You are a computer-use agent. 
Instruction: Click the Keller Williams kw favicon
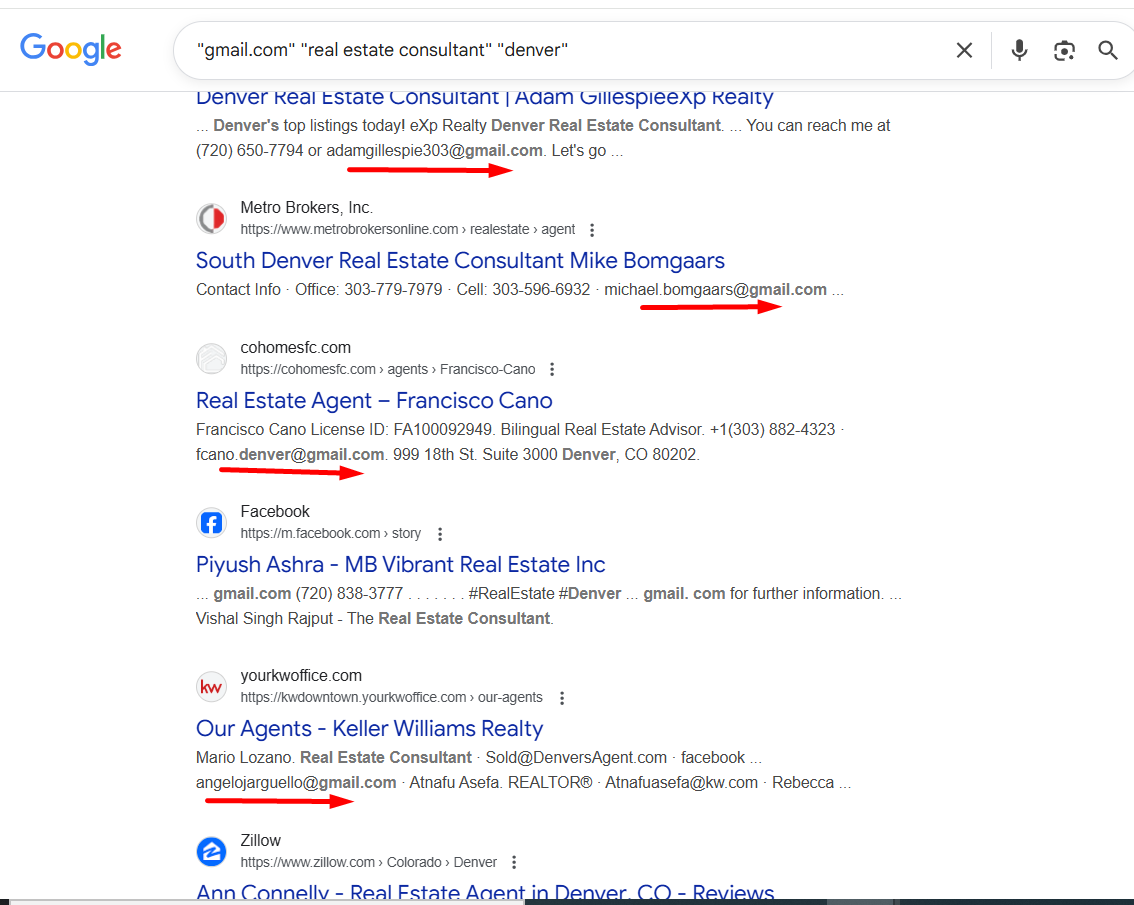coord(211,686)
